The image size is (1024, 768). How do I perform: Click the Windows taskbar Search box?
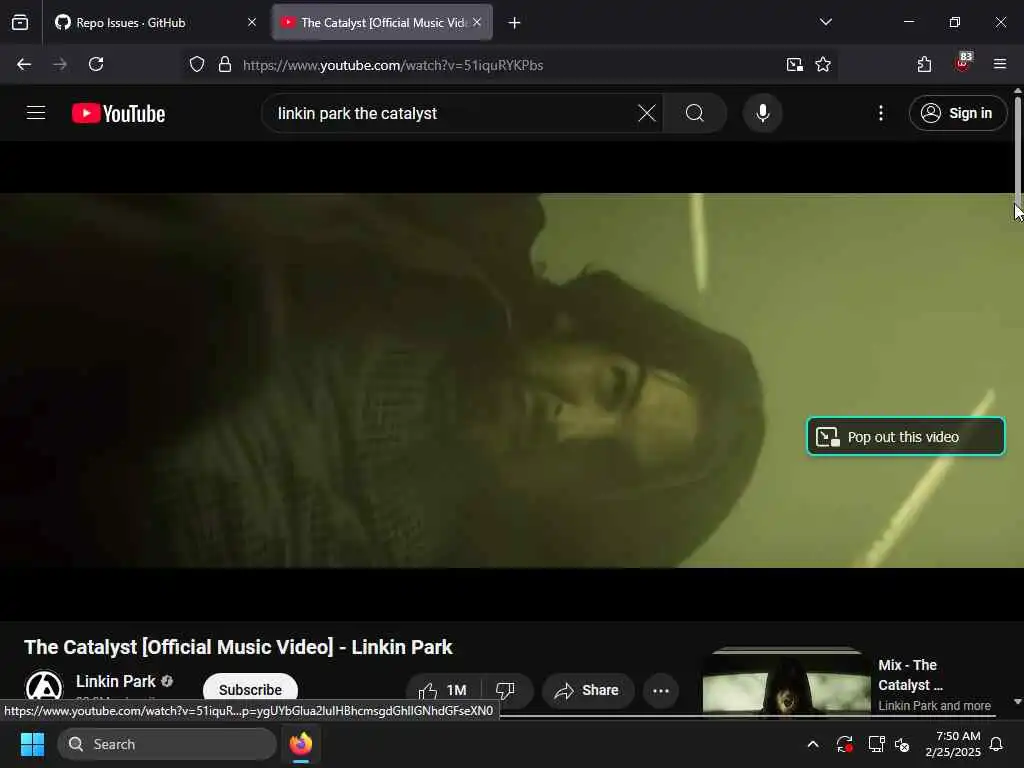coord(167,744)
